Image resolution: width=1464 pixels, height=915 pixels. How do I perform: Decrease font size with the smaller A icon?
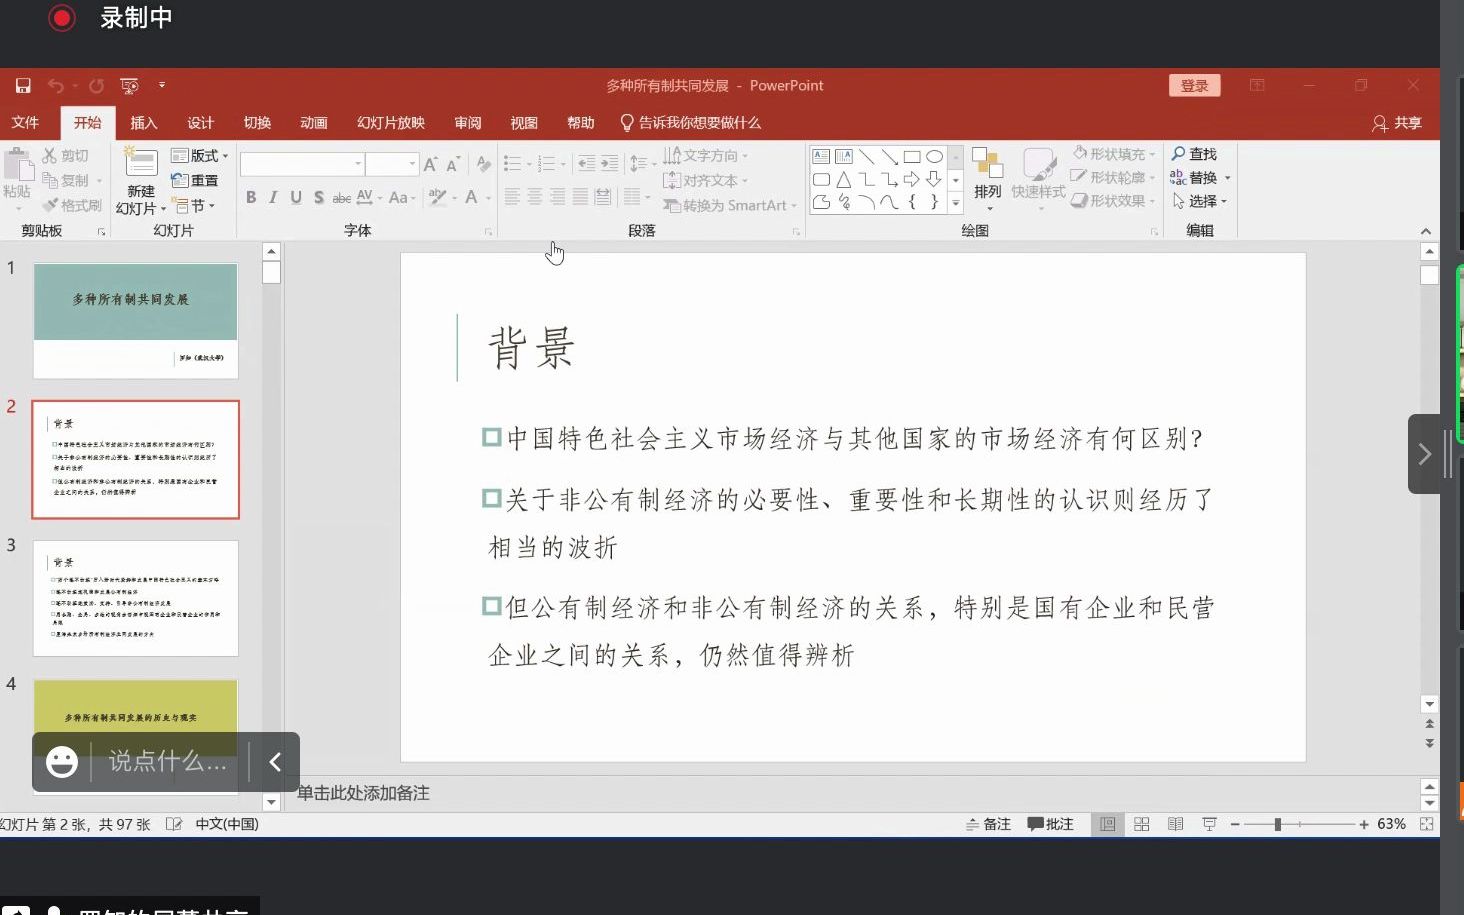[453, 164]
